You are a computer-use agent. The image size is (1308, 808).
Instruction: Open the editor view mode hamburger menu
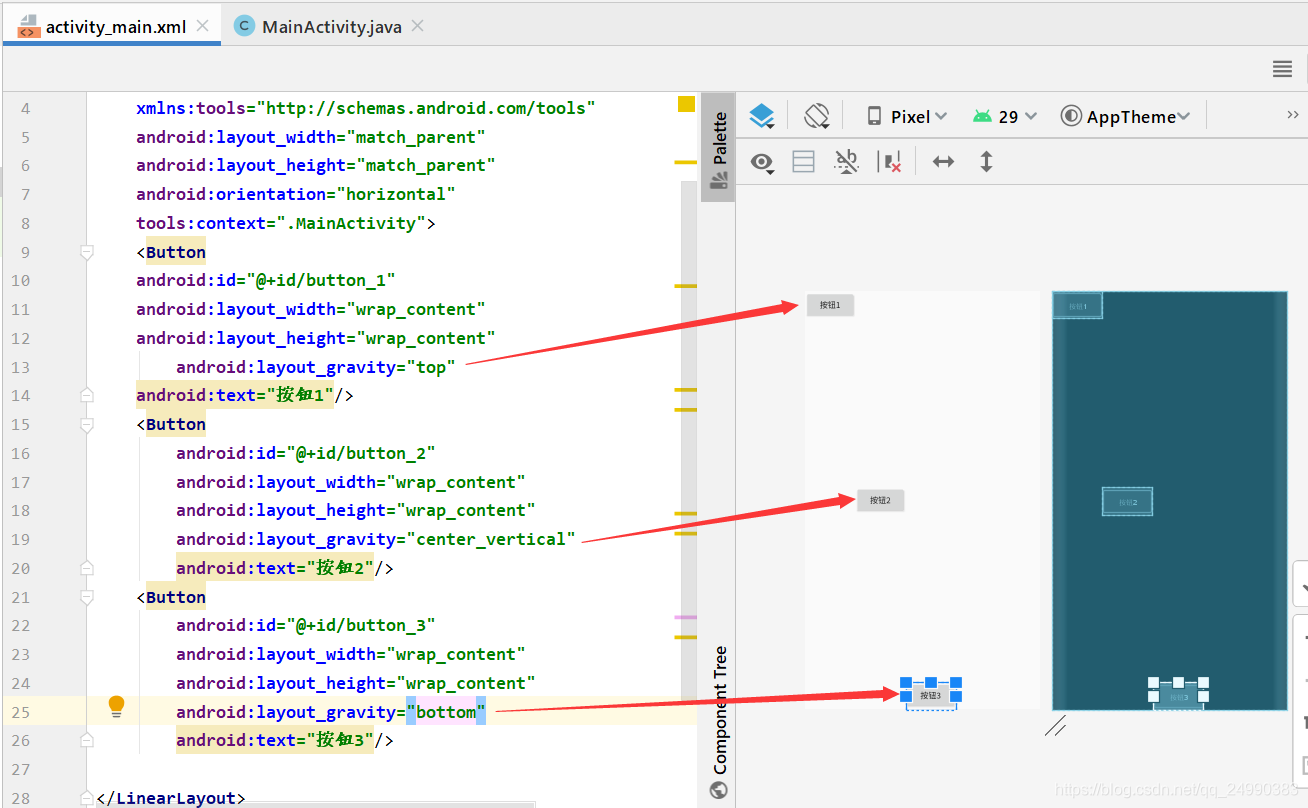click(x=1282, y=68)
